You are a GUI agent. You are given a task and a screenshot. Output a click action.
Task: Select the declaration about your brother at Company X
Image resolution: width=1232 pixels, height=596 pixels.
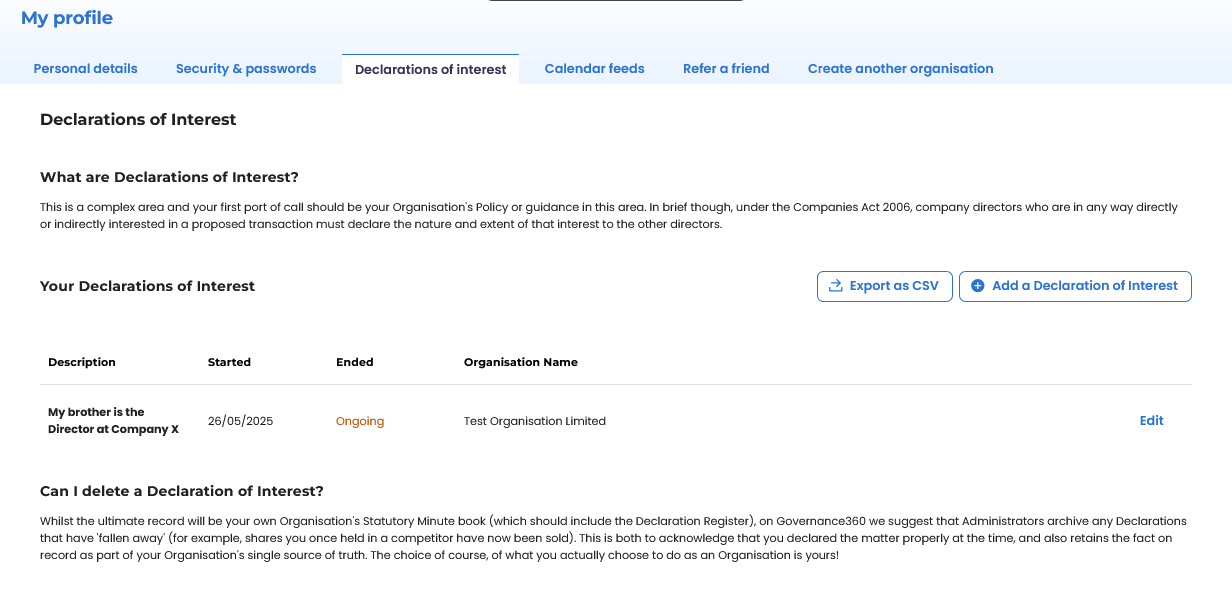click(x=113, y=420)
